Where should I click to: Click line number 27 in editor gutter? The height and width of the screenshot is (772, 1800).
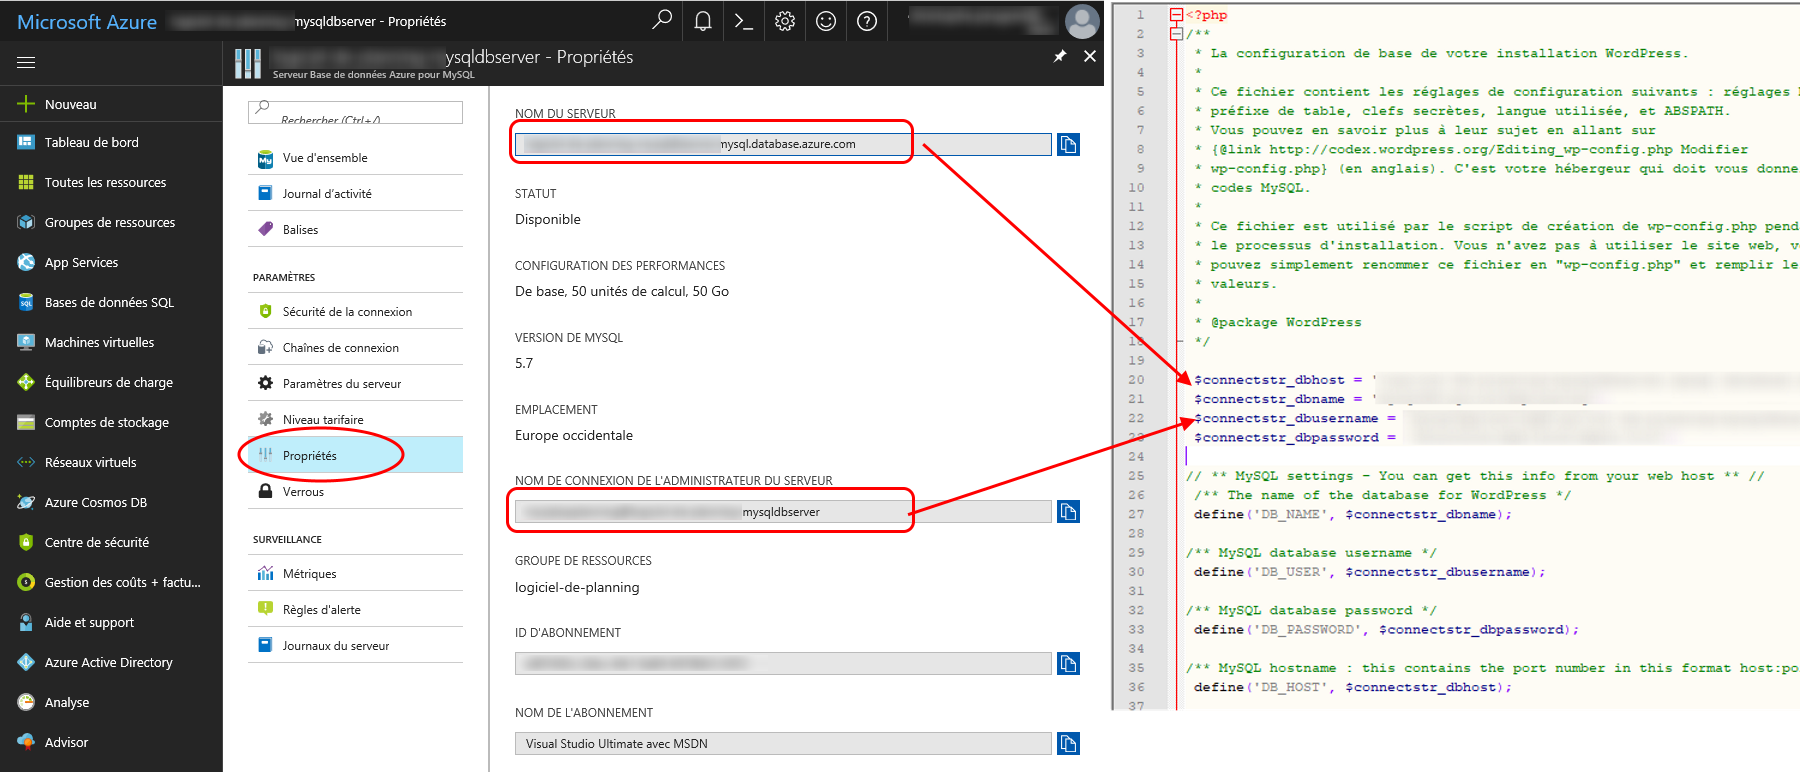coord(1136,514)
